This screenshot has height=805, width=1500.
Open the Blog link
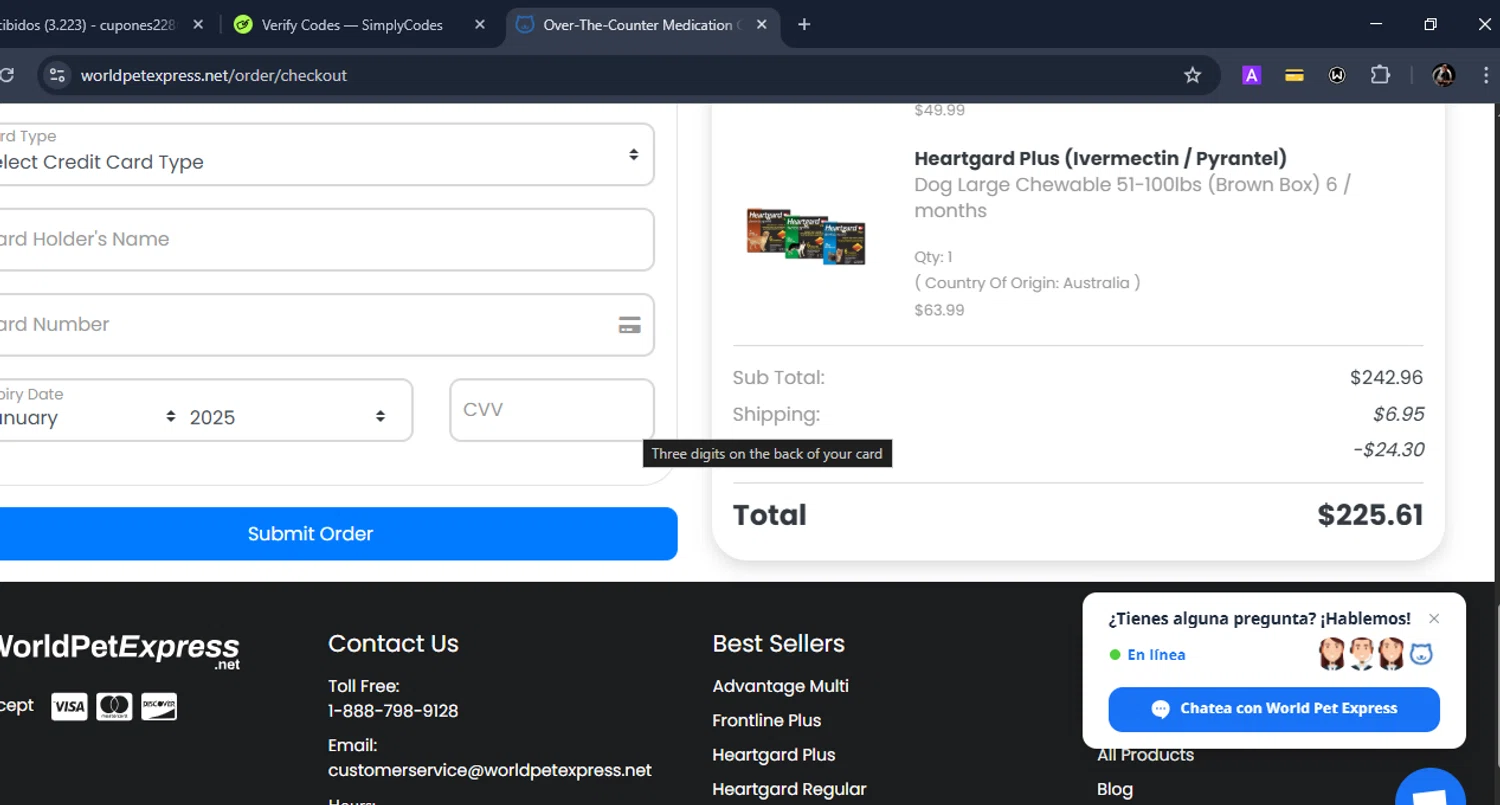(x=1114, y=789)
